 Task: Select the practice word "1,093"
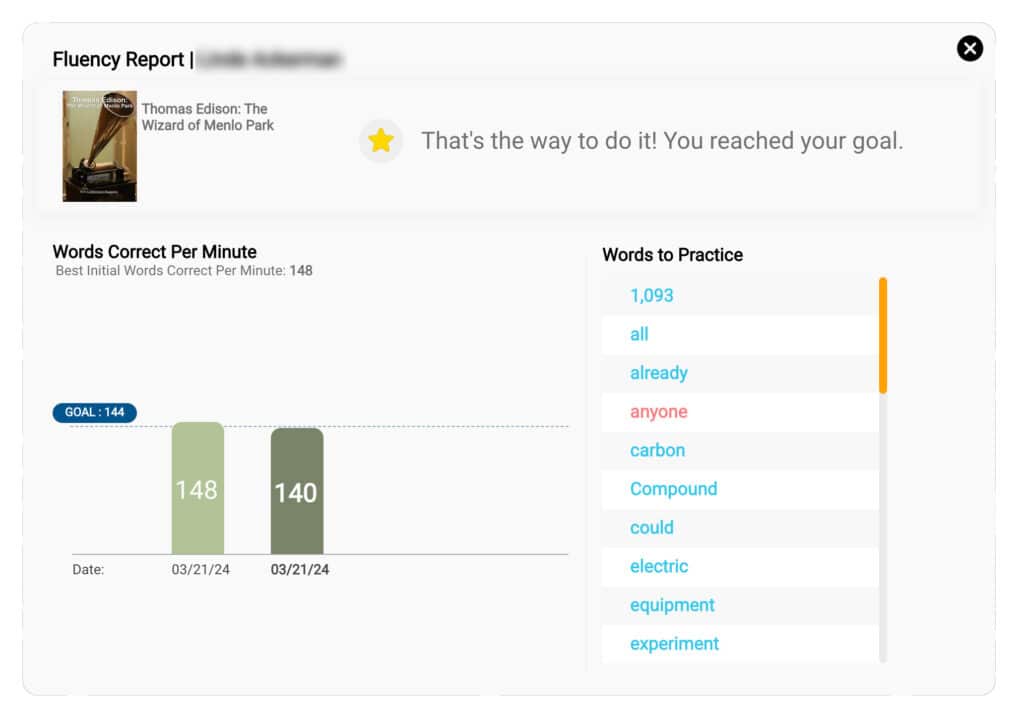click(652, 295)
